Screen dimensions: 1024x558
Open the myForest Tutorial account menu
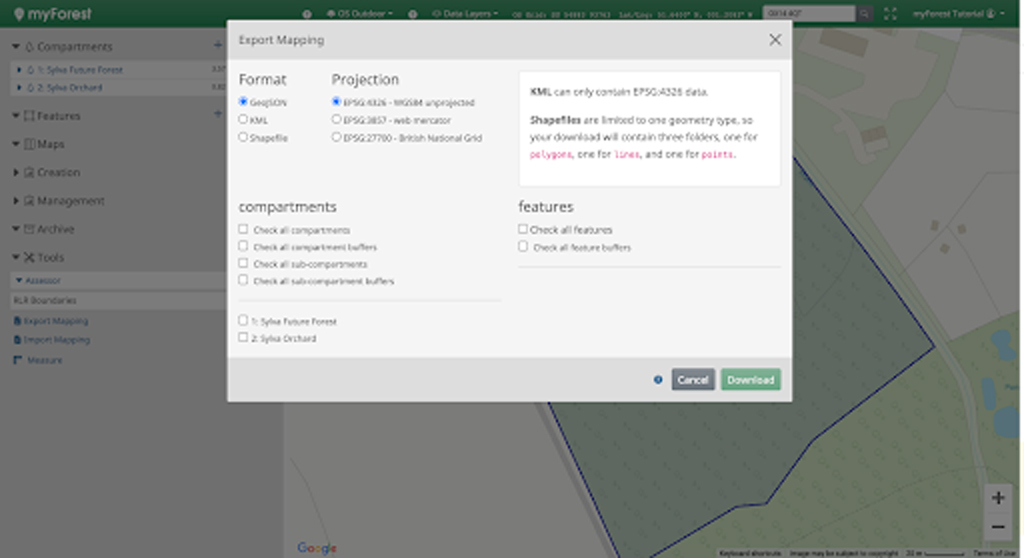[958, 14]
